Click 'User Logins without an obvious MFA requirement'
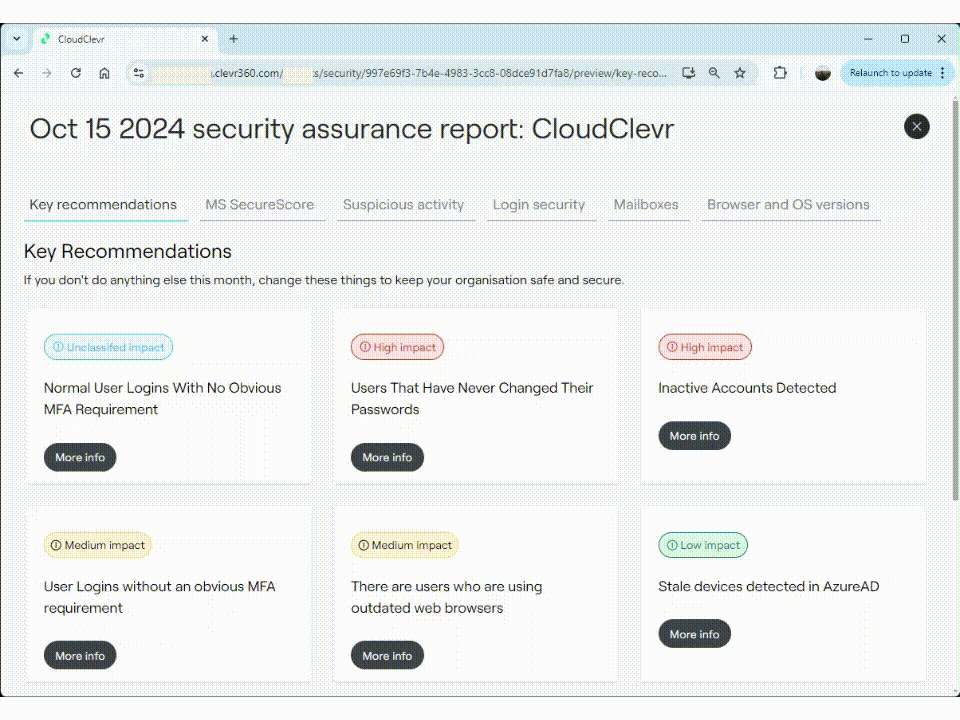Image resolution: width=960 pixels, height=720 pixels. tap(159, 597)
